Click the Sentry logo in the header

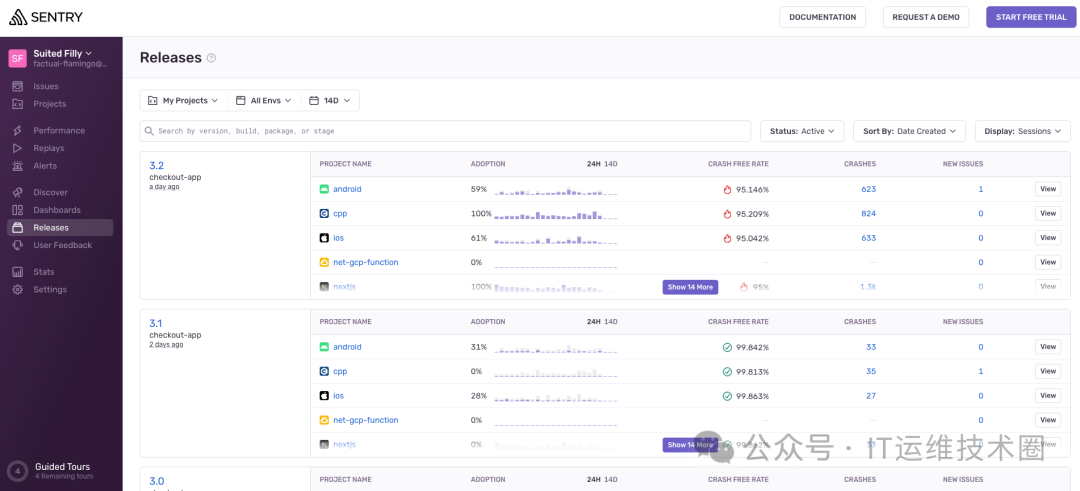(x=45, y=17)
